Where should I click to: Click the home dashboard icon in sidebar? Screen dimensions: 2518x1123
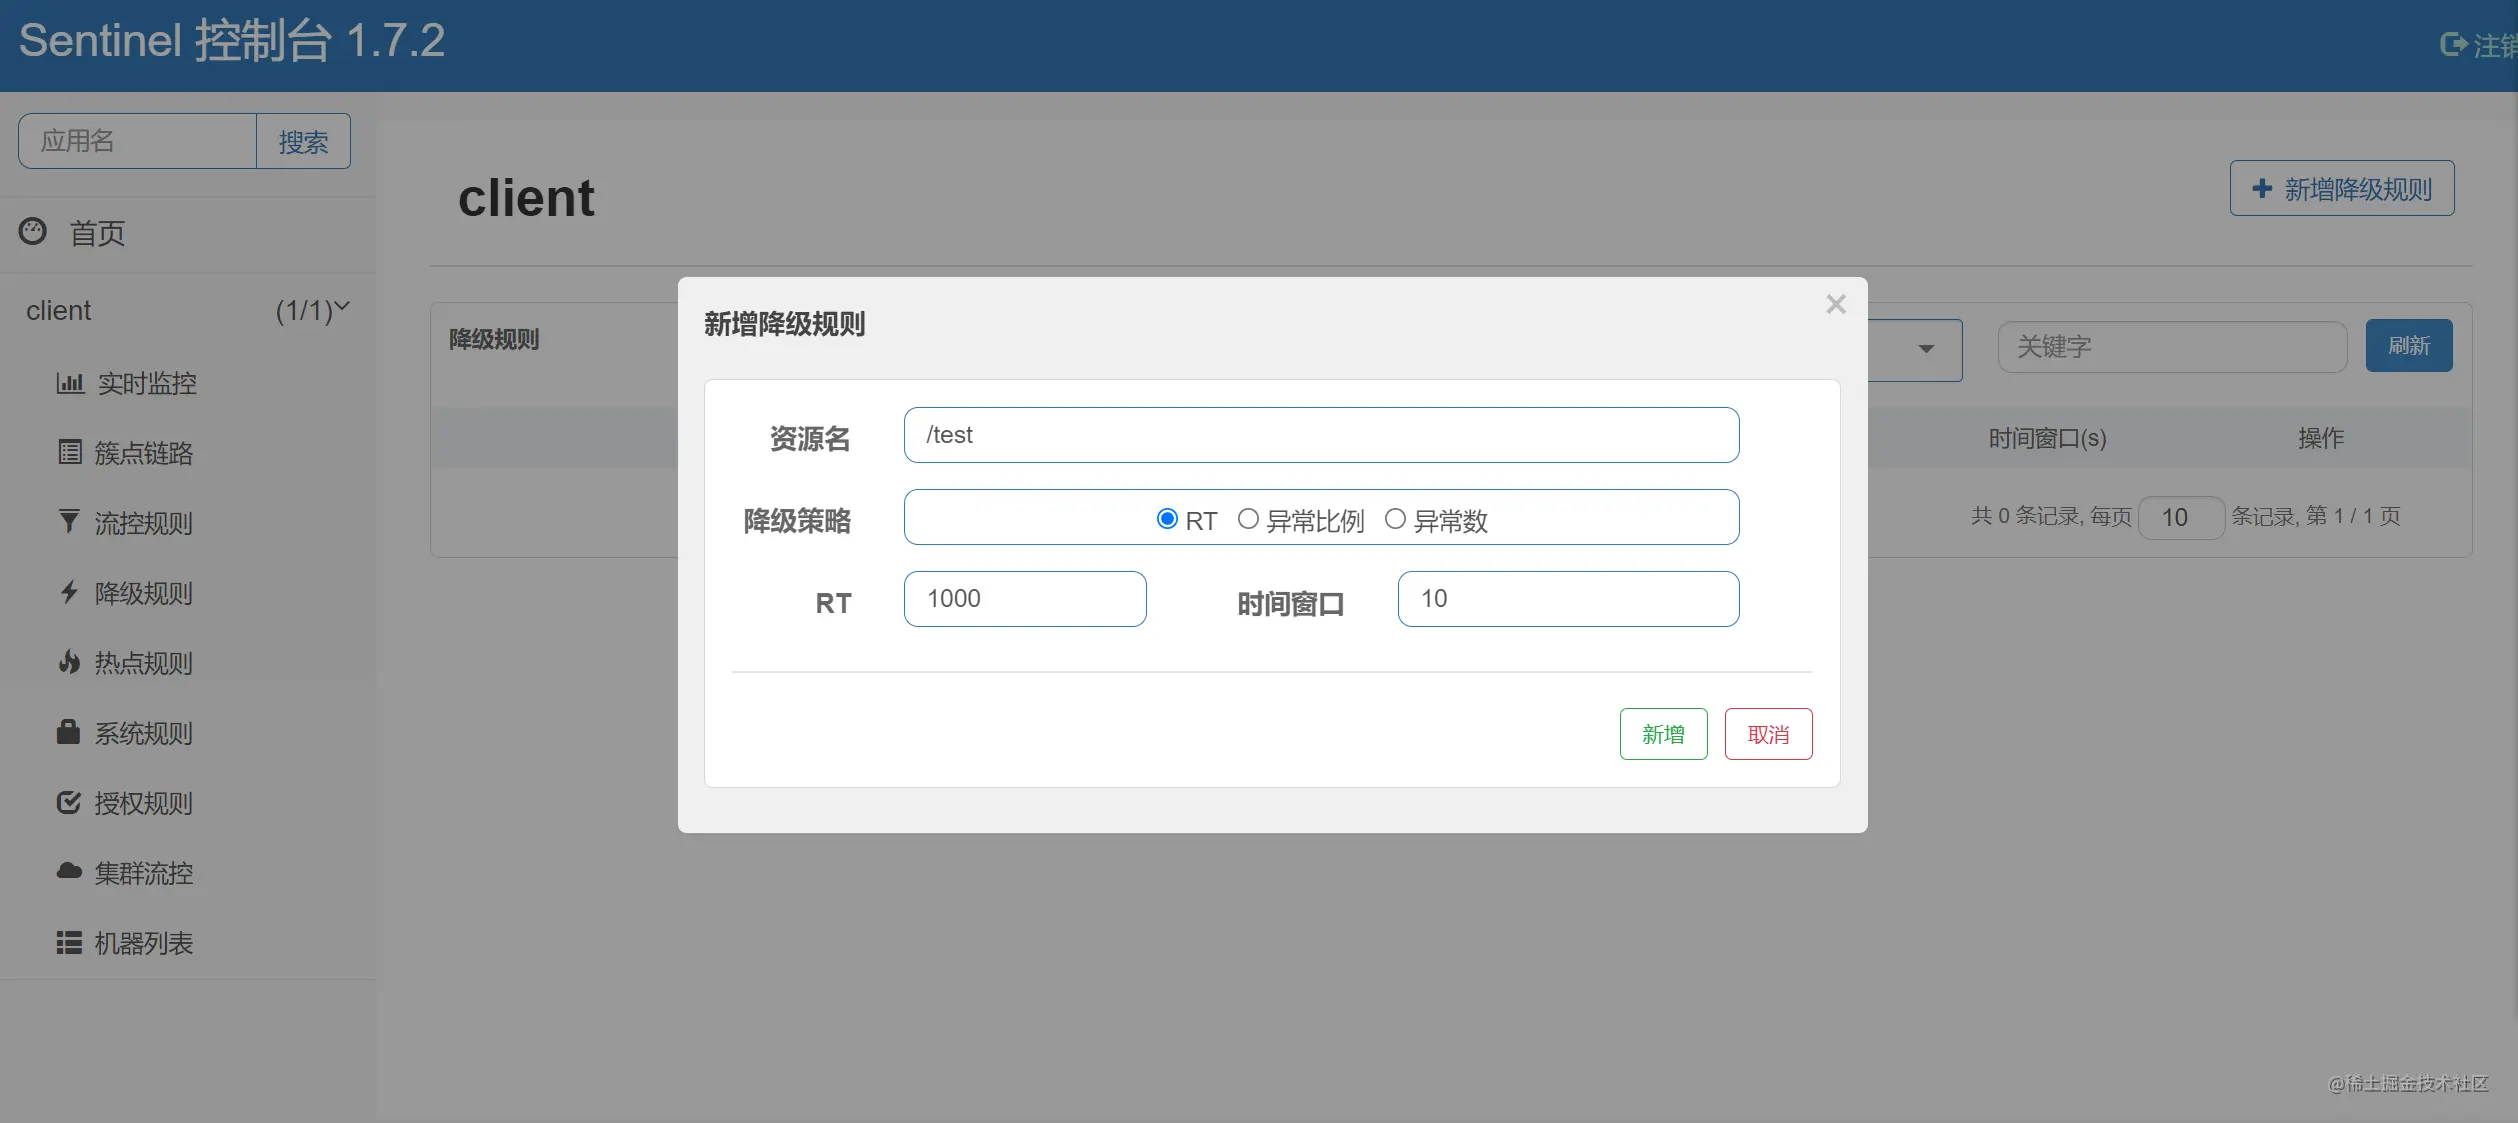tap(33, 232)
